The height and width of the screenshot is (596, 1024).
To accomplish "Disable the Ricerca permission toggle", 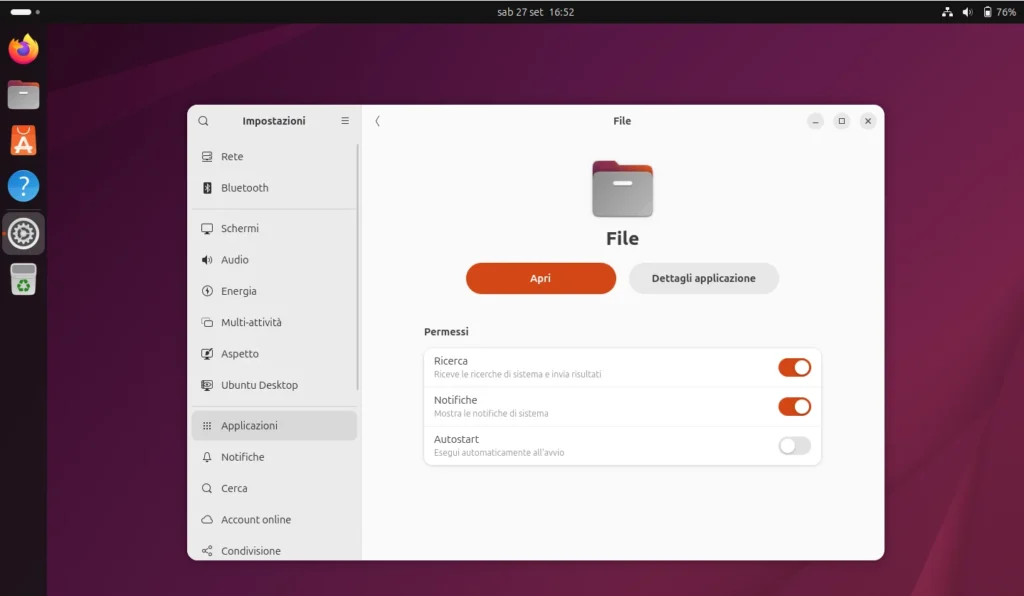I will (795, 368).
